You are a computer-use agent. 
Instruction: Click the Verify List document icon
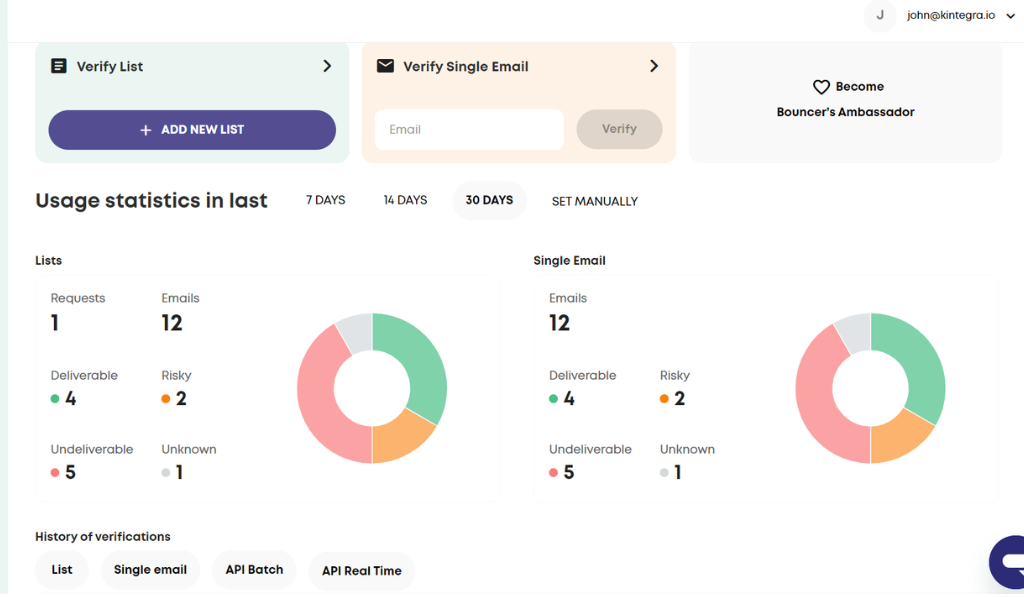coord(59,66)
